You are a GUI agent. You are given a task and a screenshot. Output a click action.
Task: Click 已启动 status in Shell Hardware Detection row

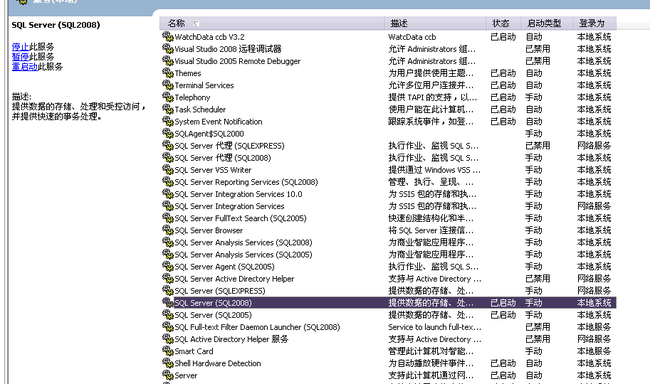[x=503, y=363]
